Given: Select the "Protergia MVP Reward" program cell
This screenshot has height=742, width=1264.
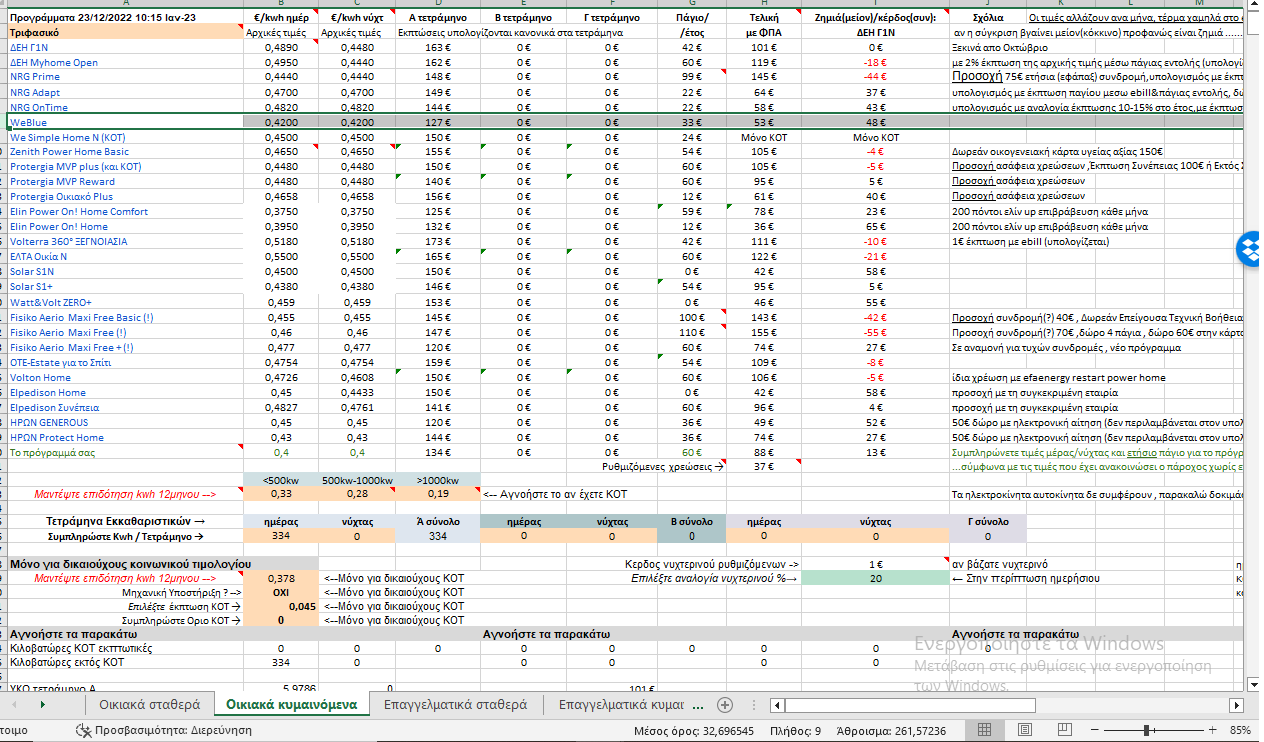Looking at the screenshot, I should [x=125, y=181].
